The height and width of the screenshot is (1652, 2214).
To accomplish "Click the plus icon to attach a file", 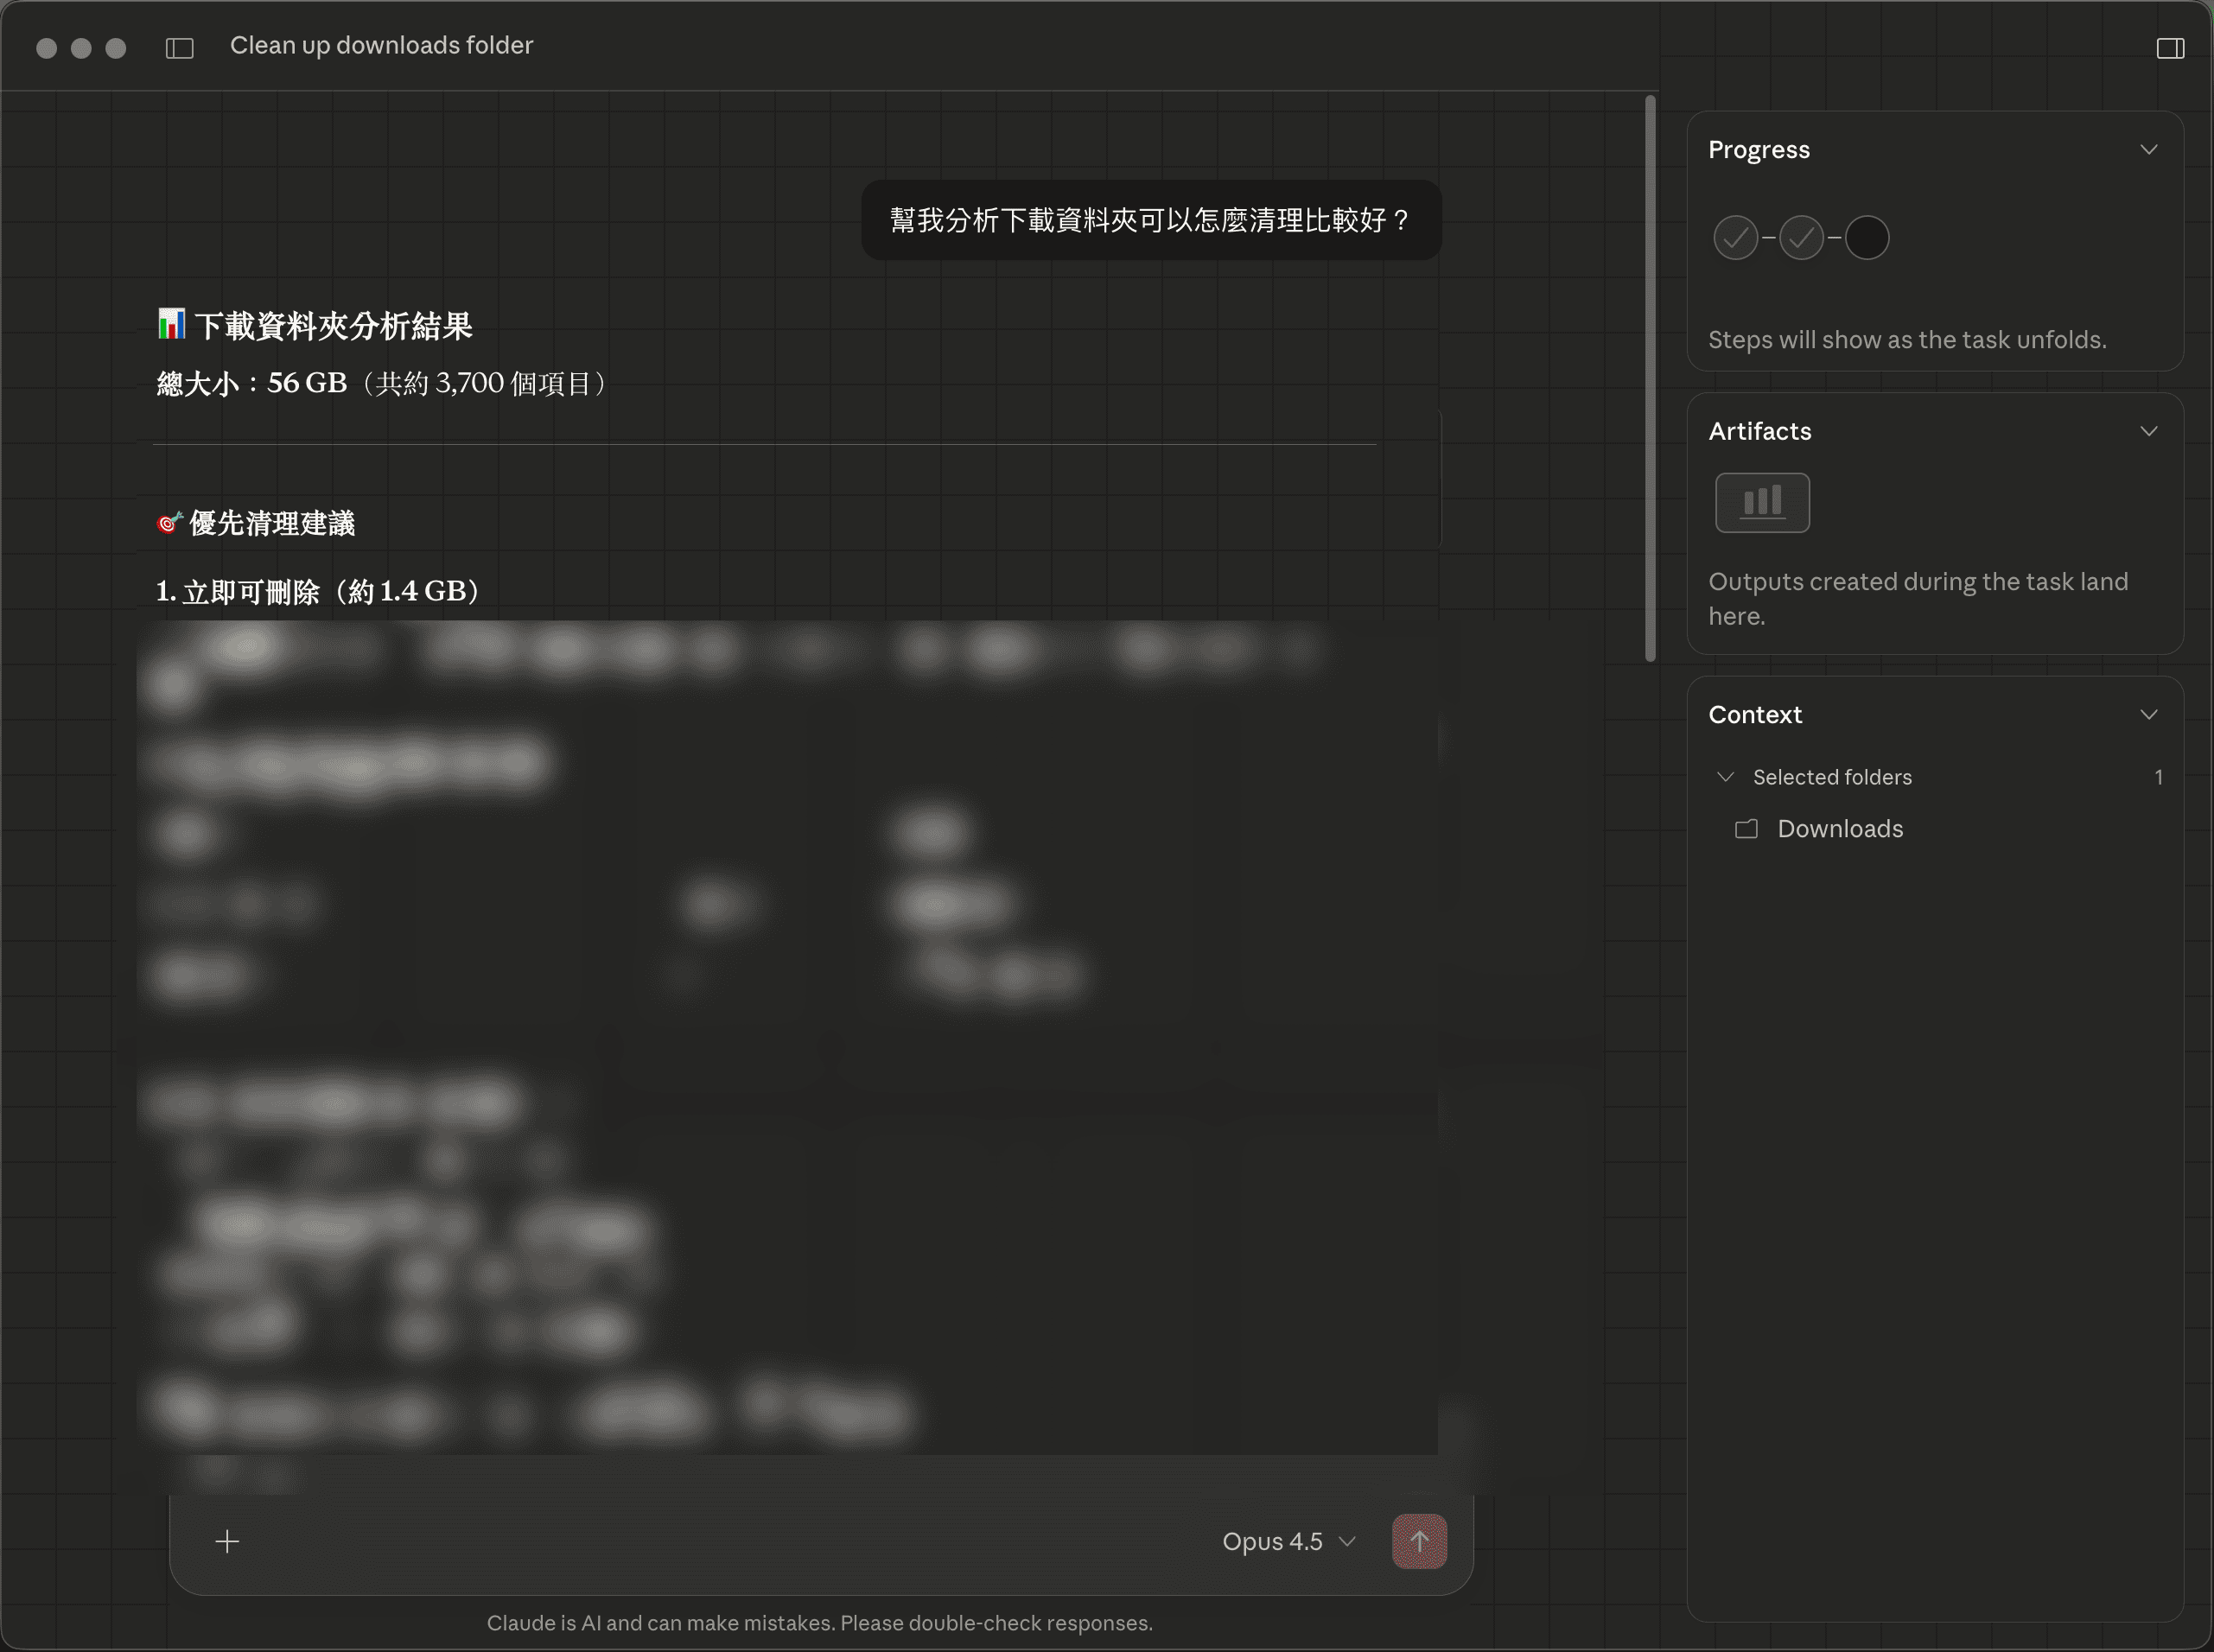I will click(x=227, y=1541).
